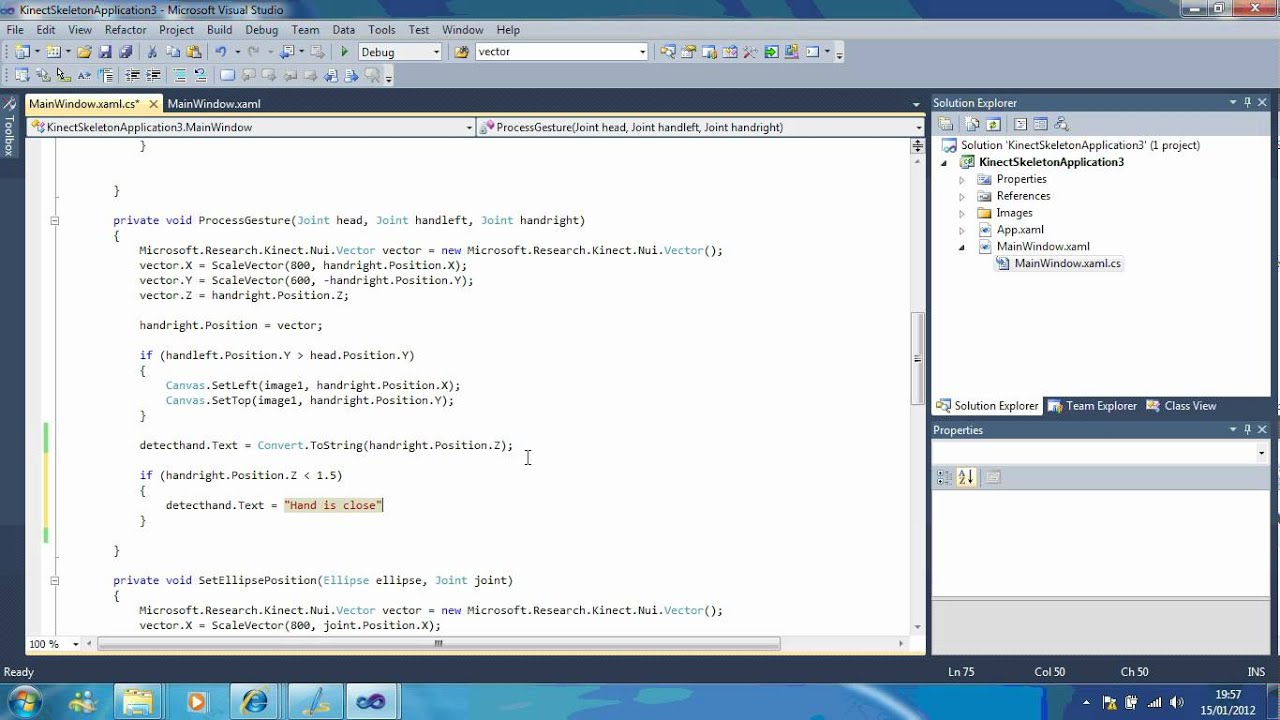Screen dimensions: 1280x720
Task: Start debugging with the green play icon
Action: point(344,52)
